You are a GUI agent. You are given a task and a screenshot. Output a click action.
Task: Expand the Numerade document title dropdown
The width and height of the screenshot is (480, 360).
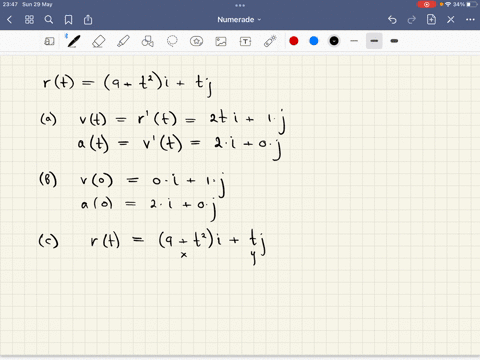239,20
